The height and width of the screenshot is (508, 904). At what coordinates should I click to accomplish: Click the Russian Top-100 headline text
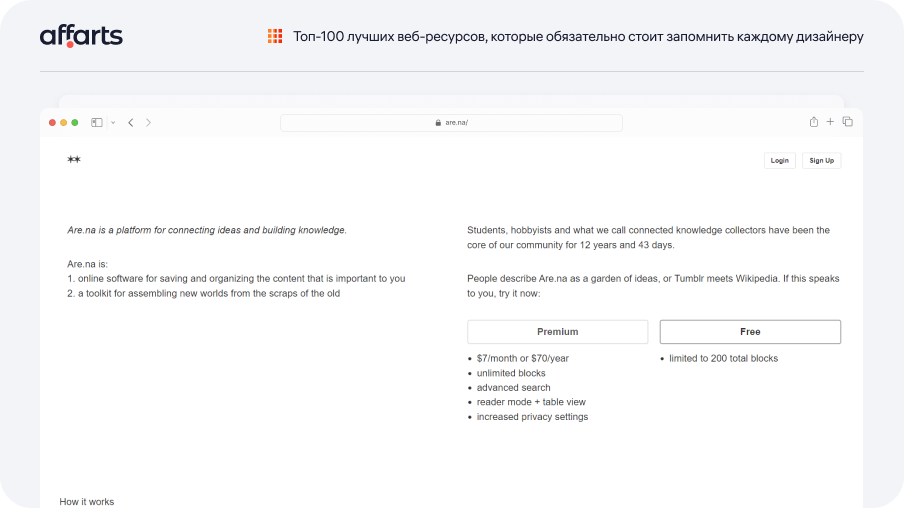(578, 36)
